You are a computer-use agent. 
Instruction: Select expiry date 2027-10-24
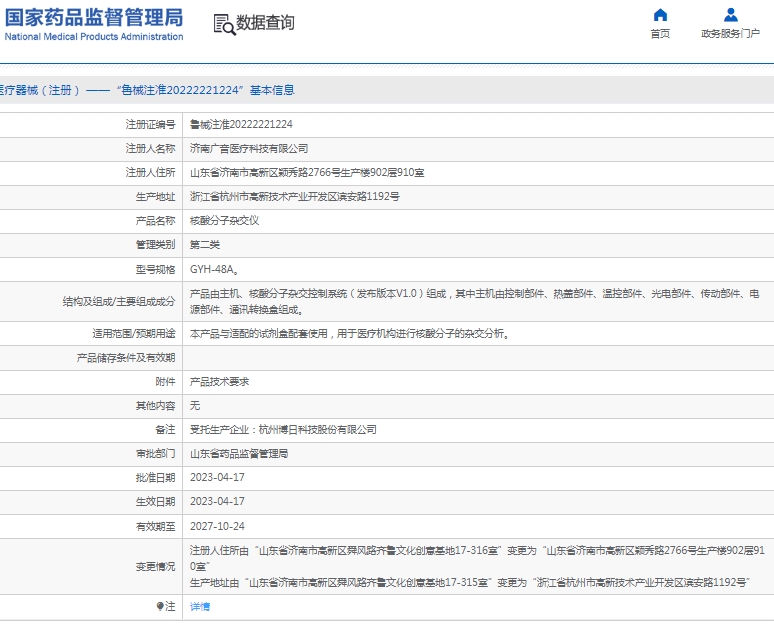pyautogui.click(x=217, y=527)
